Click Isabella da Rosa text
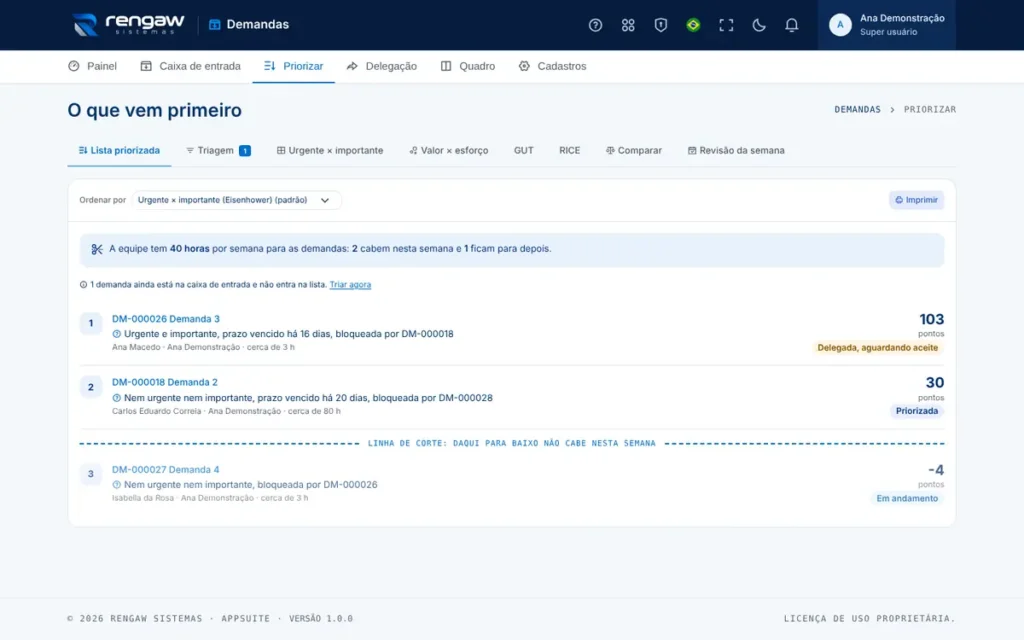This screenshot has height=640, width=1024. (x=142, y=498)
